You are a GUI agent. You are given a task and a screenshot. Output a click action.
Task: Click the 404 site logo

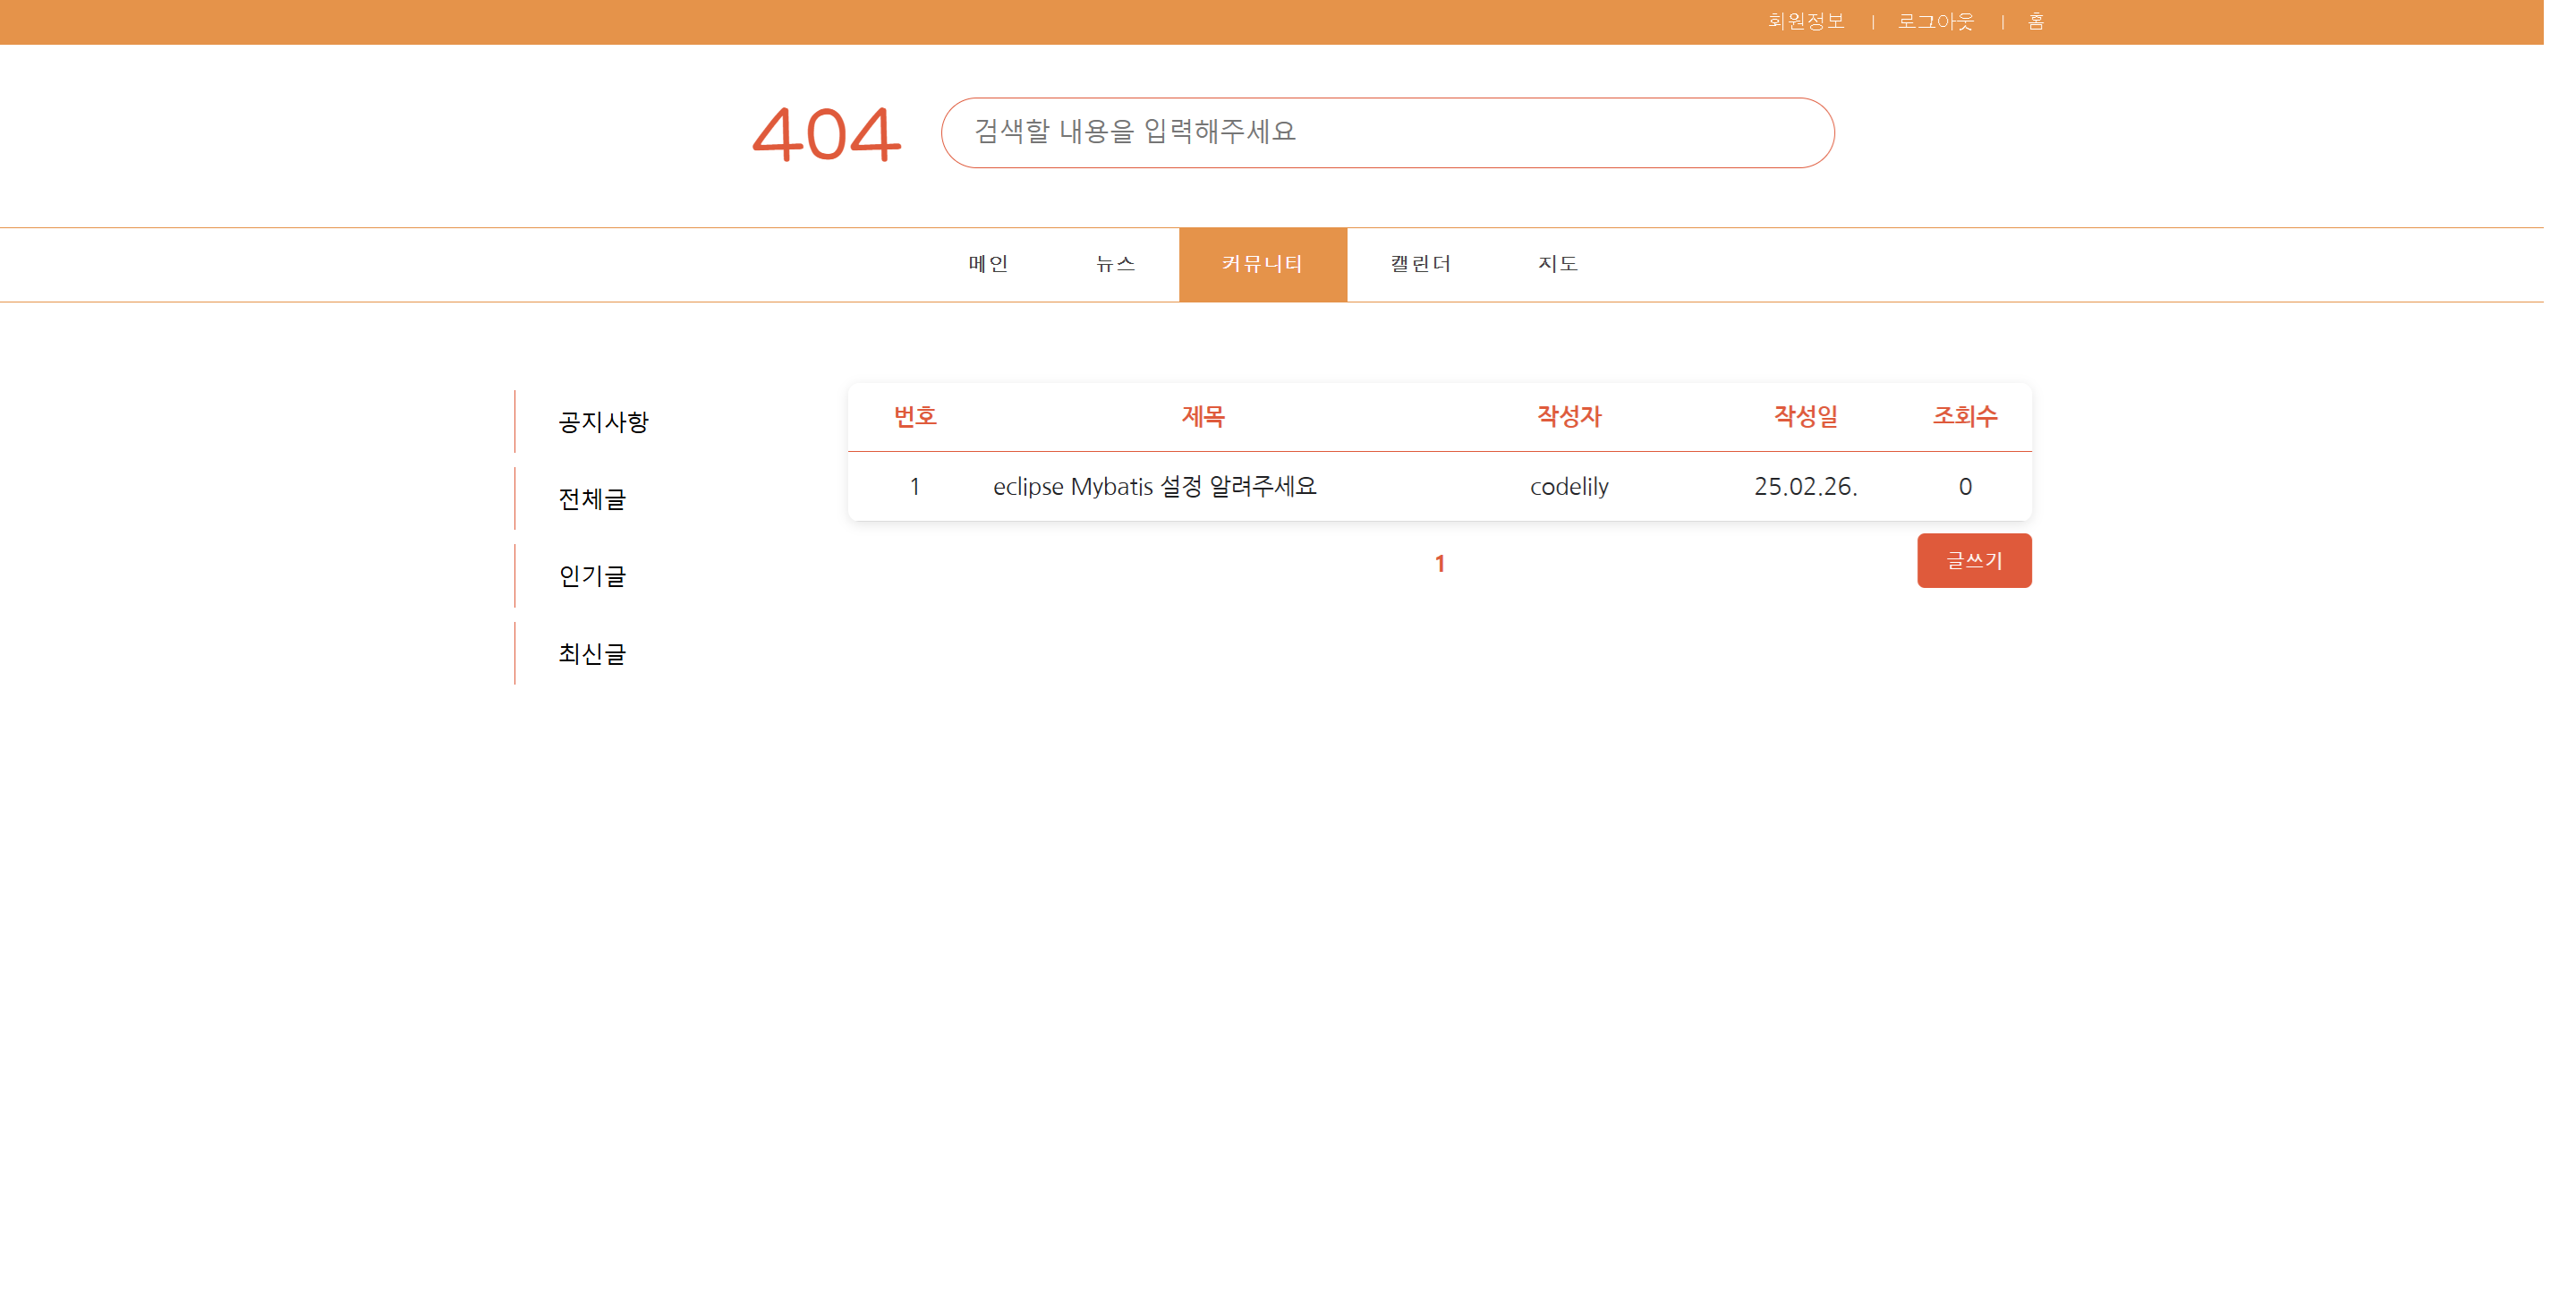pos(826,134)
